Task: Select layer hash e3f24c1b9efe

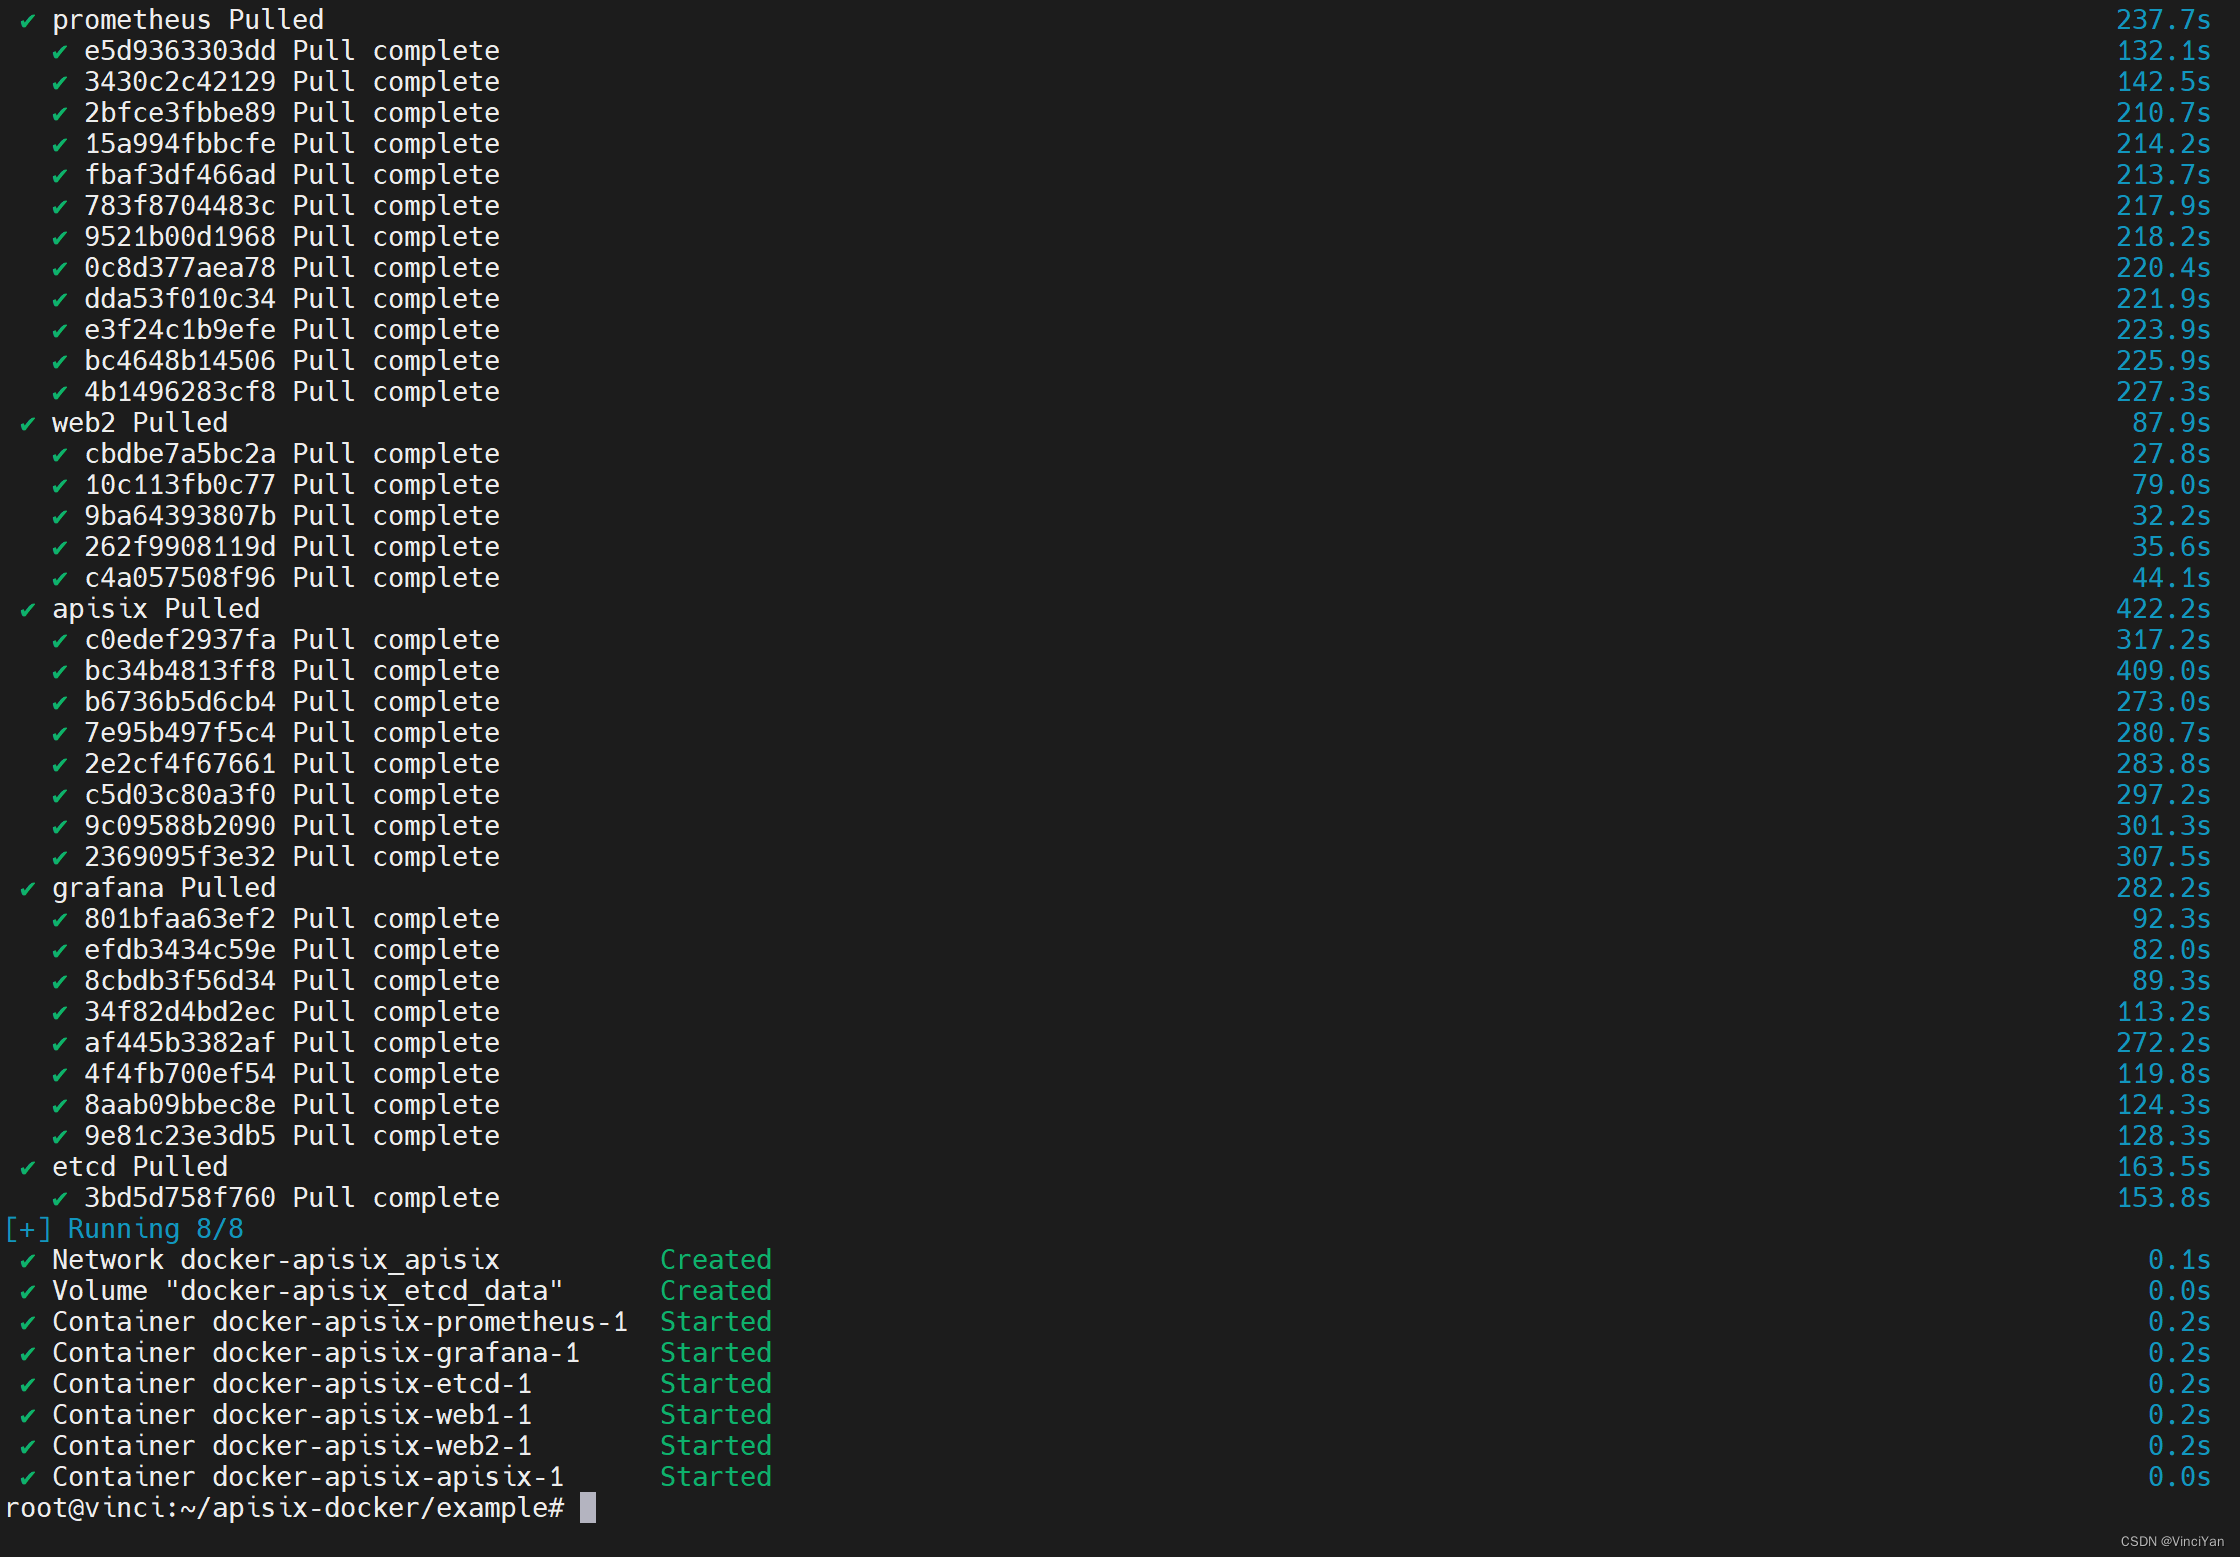Action: pos(180,330)
